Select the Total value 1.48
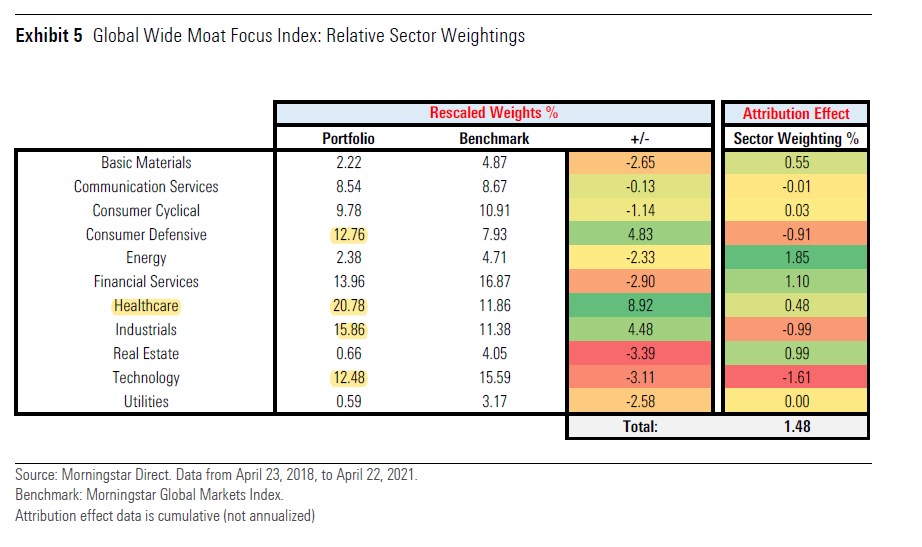Image resolution: width=922 pixels, height=547 pixels. tap(796, 427)
